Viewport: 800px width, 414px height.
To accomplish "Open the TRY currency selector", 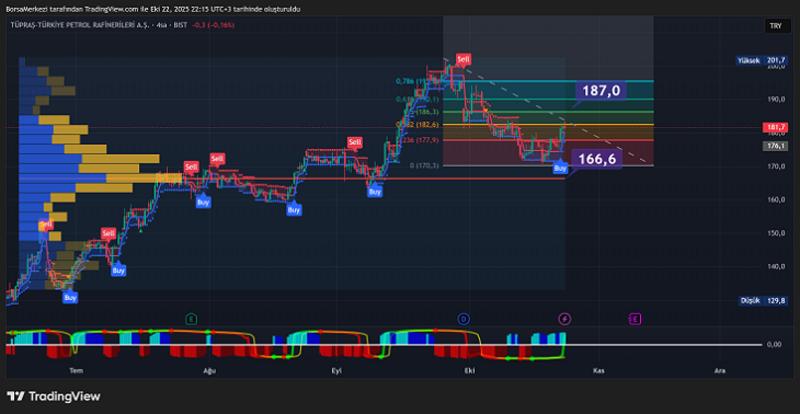I will pyautogui.click(x=774, y=26).
